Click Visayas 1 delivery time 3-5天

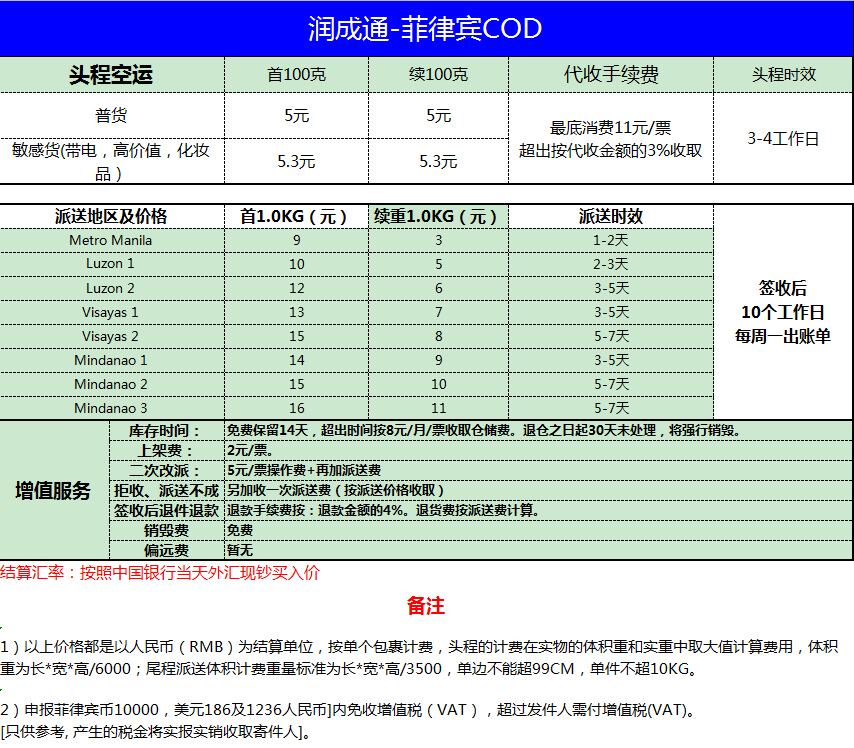(611, 312)
